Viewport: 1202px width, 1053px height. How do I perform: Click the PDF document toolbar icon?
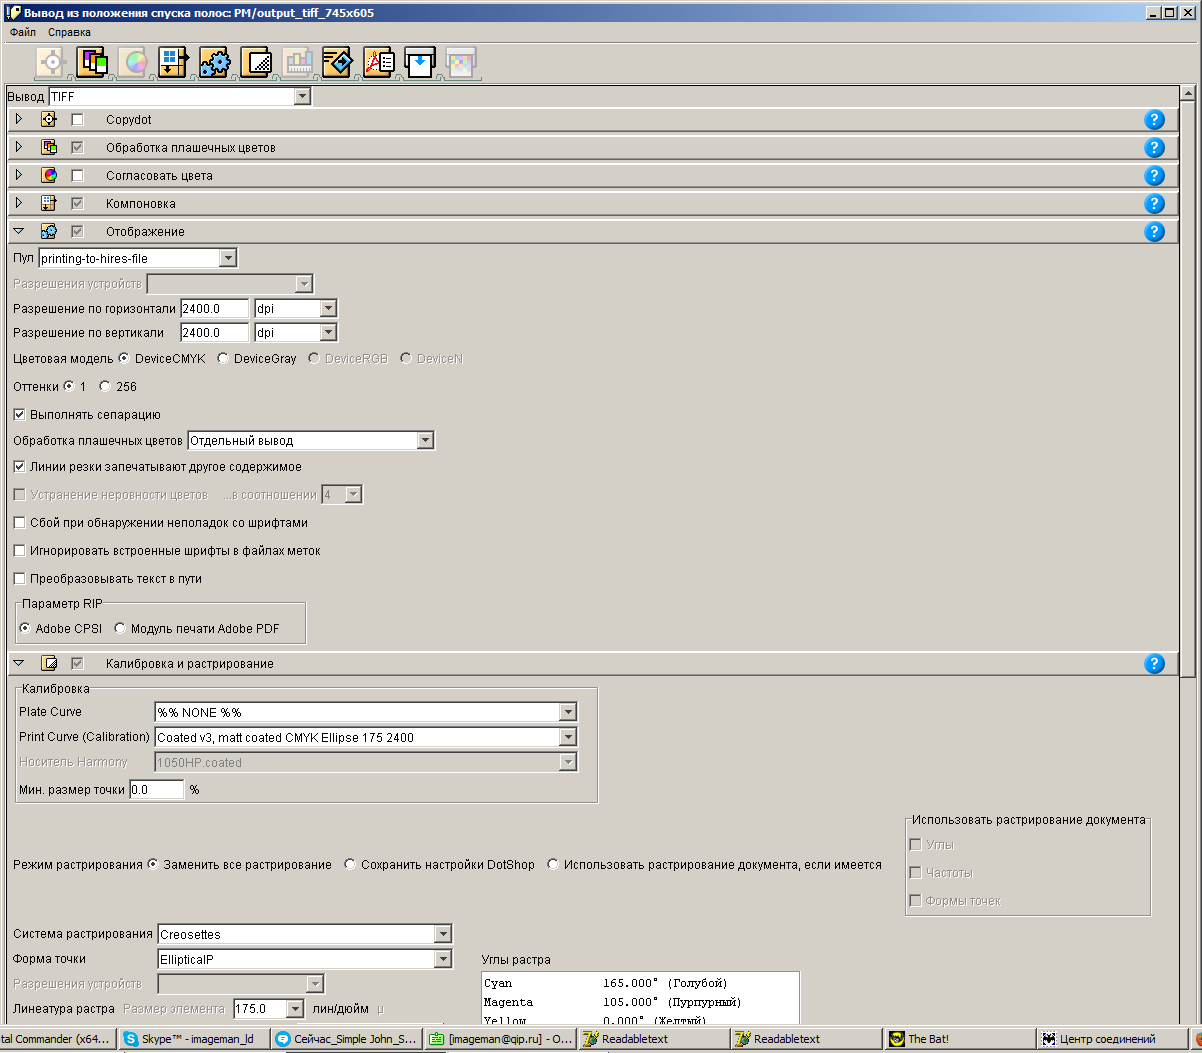[x=379, y=62]
